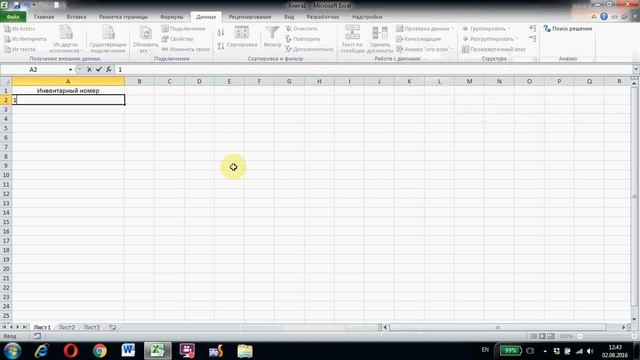The image size is (640, 360).
Task: Select row 10 header
Action: pyautogui.click(x=6, y=175)
